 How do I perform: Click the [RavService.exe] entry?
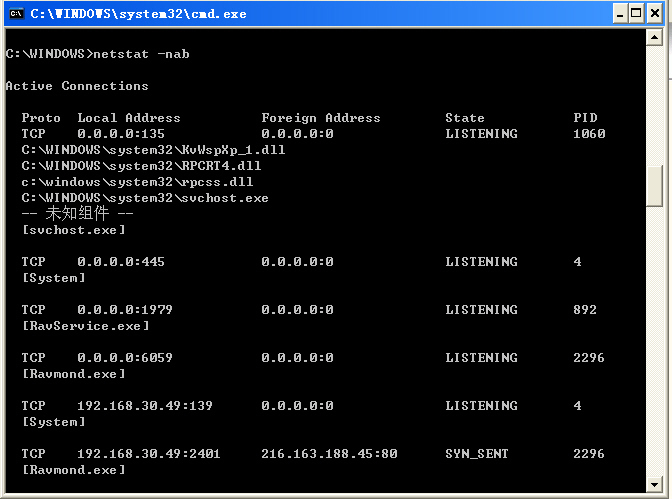click(x=86, y=326)
